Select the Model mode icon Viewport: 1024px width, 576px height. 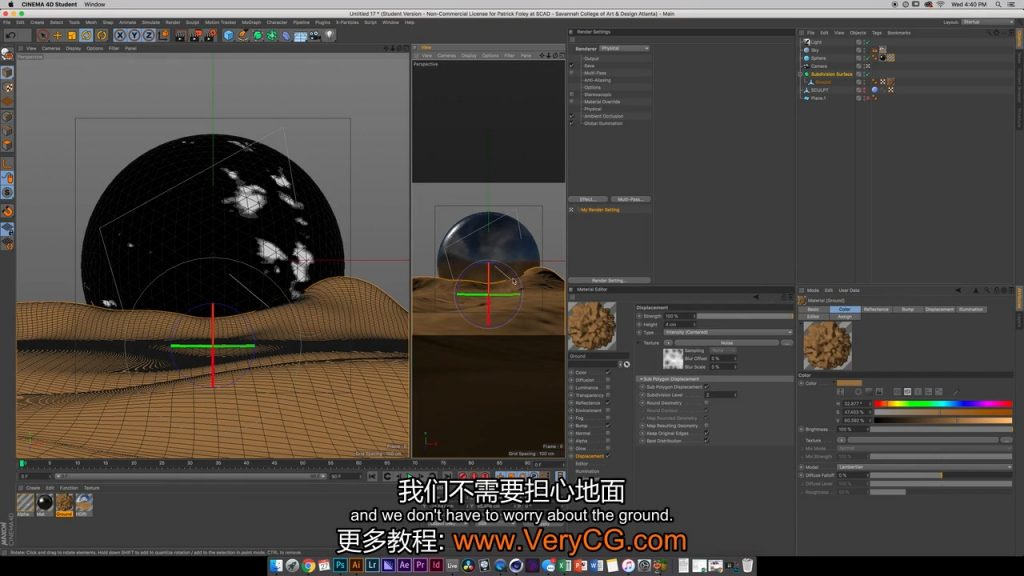click(x=7, y=72)
